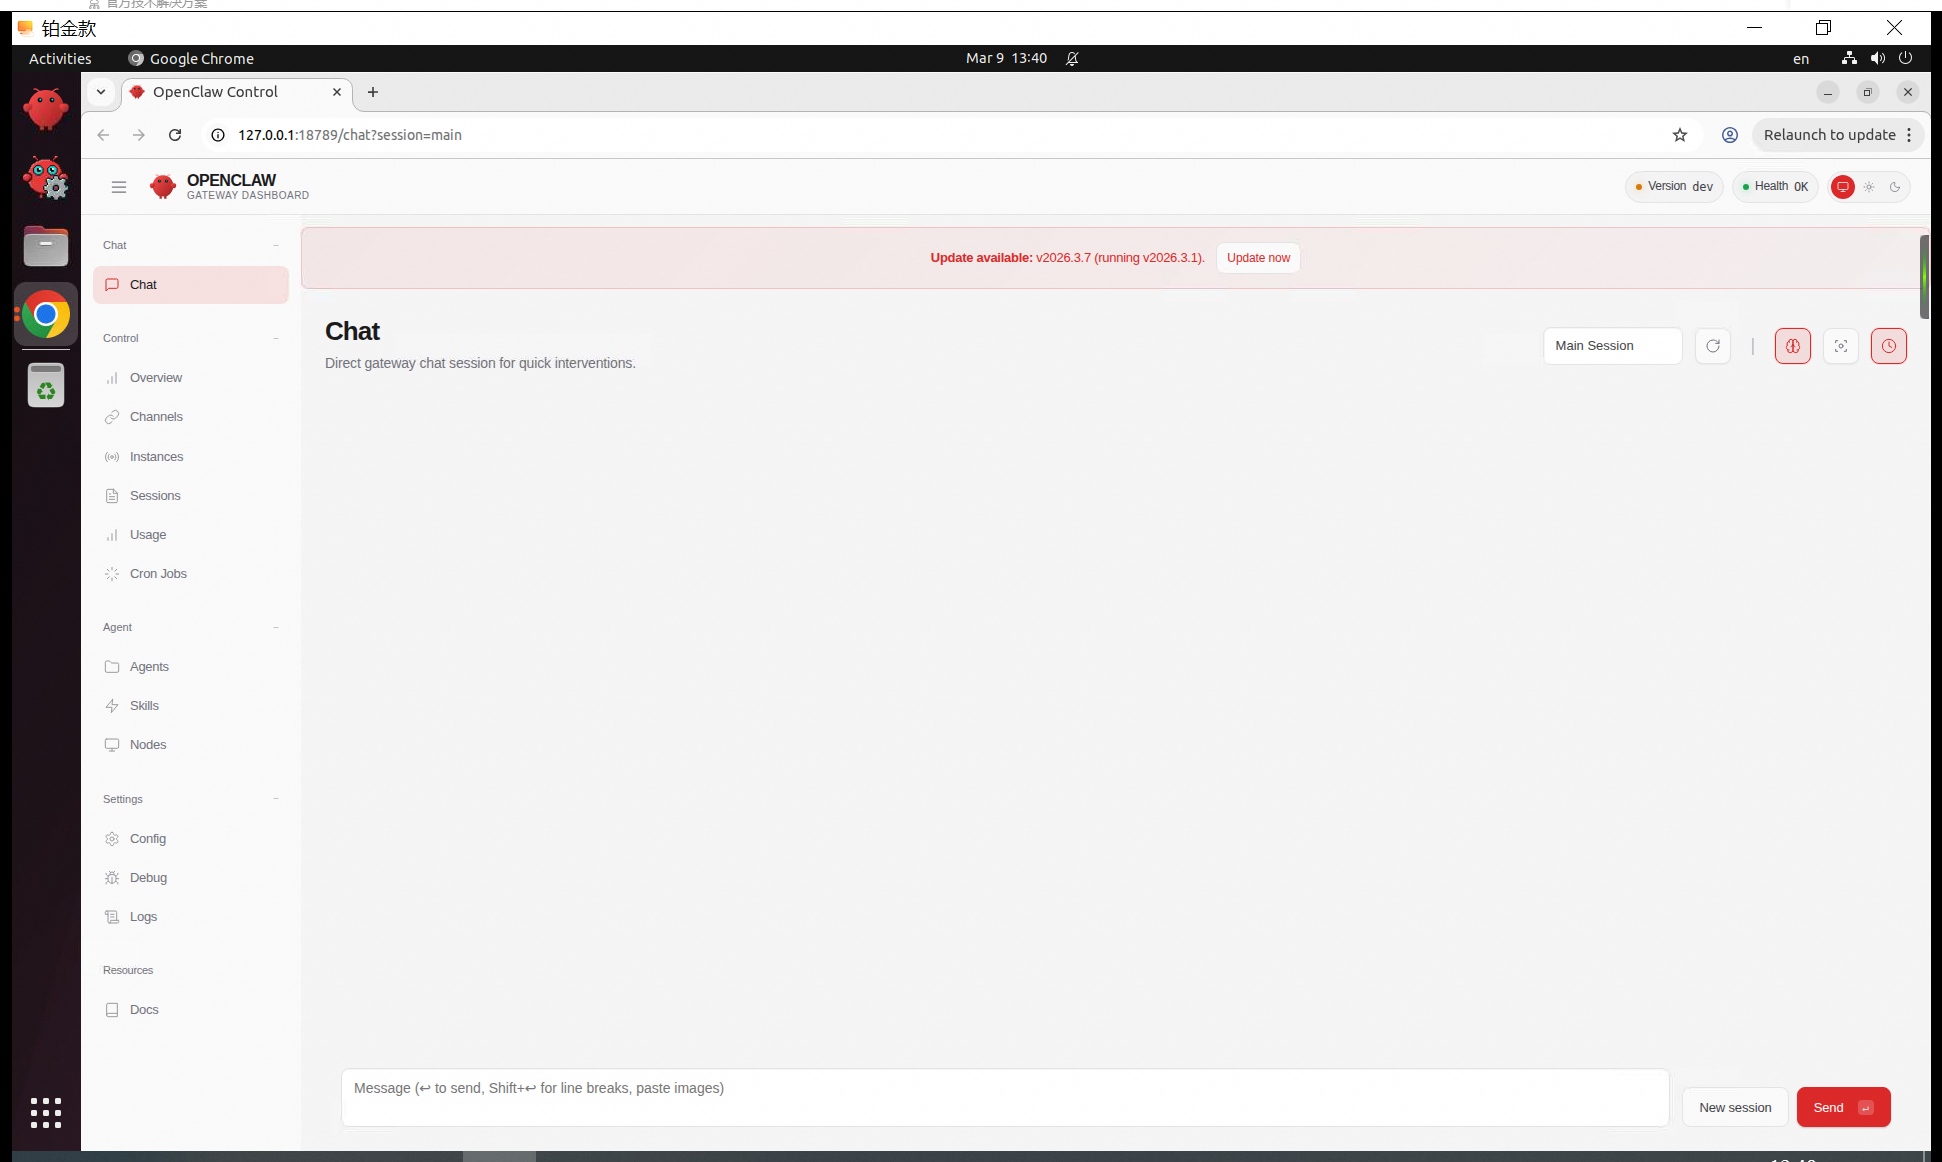Click the clock history icon beside the focus icon
This screenshot has width=1942, height=1162.
1889,346
